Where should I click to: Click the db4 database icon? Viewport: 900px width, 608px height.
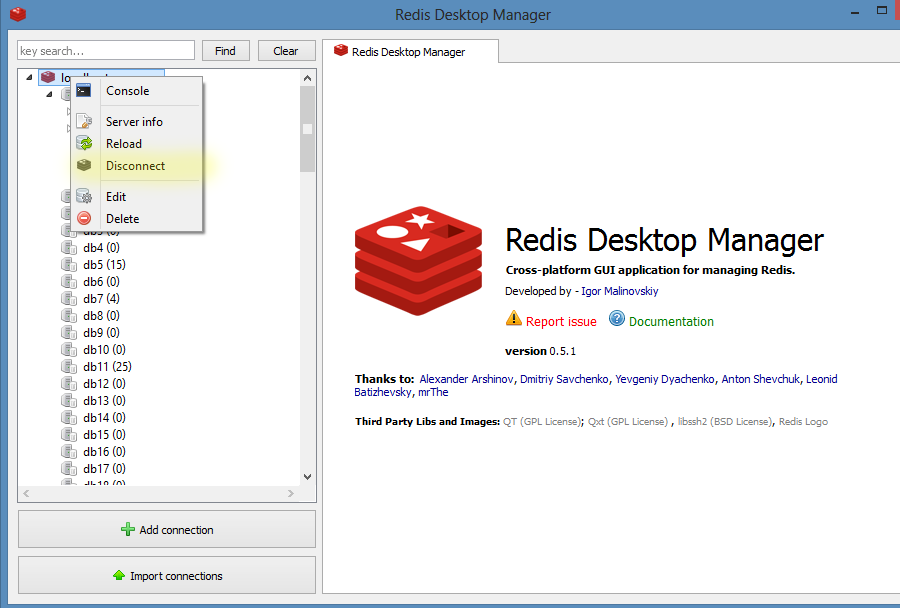coord(69,247)
